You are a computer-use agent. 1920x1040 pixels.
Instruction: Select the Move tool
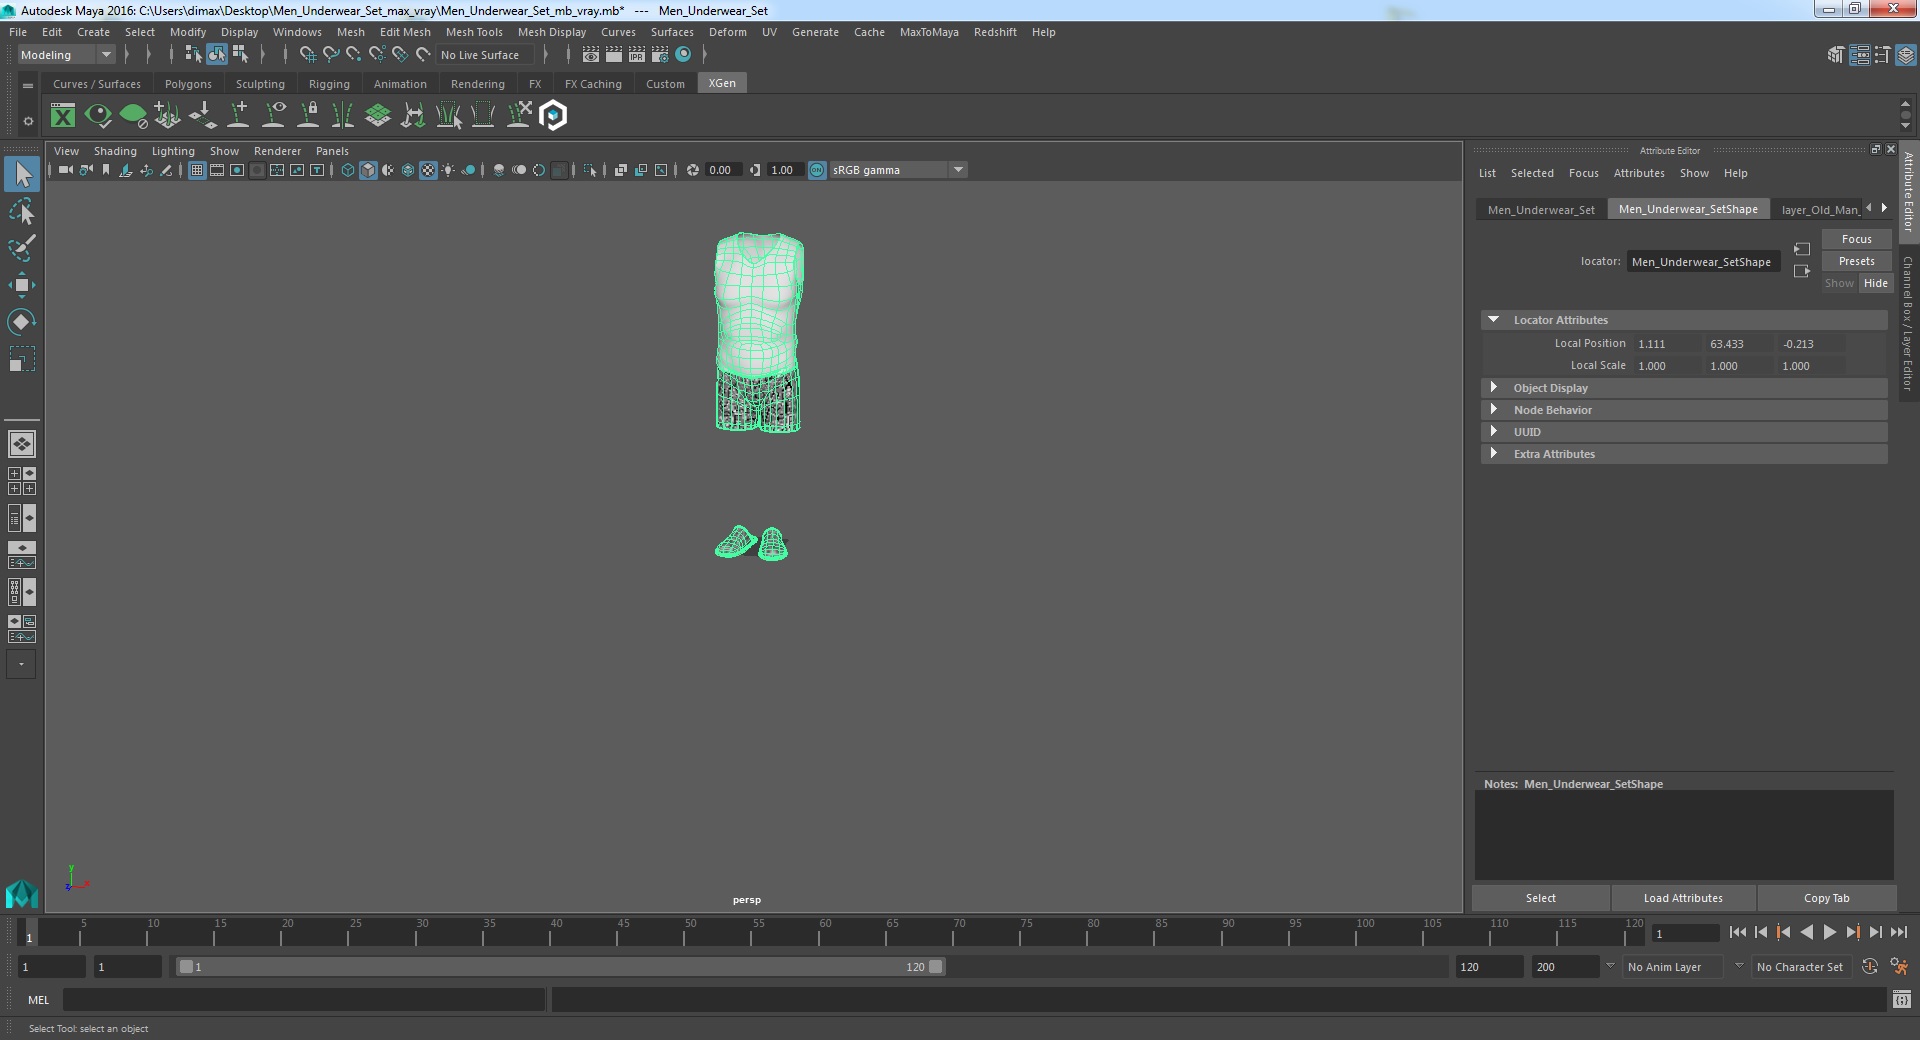[22, 285]
